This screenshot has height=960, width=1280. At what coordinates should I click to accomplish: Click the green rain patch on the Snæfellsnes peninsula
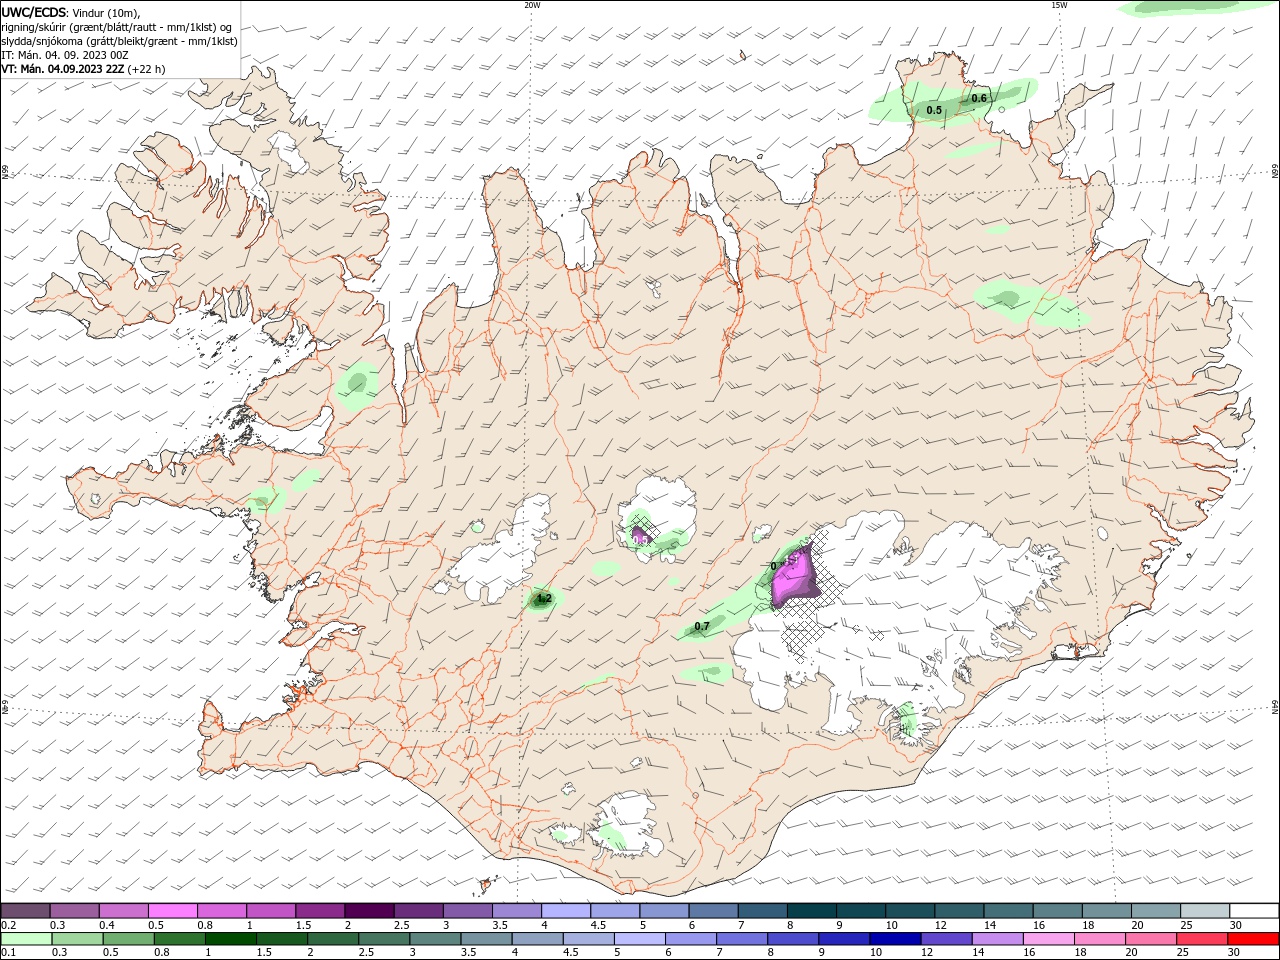click(x=266, y=498)
